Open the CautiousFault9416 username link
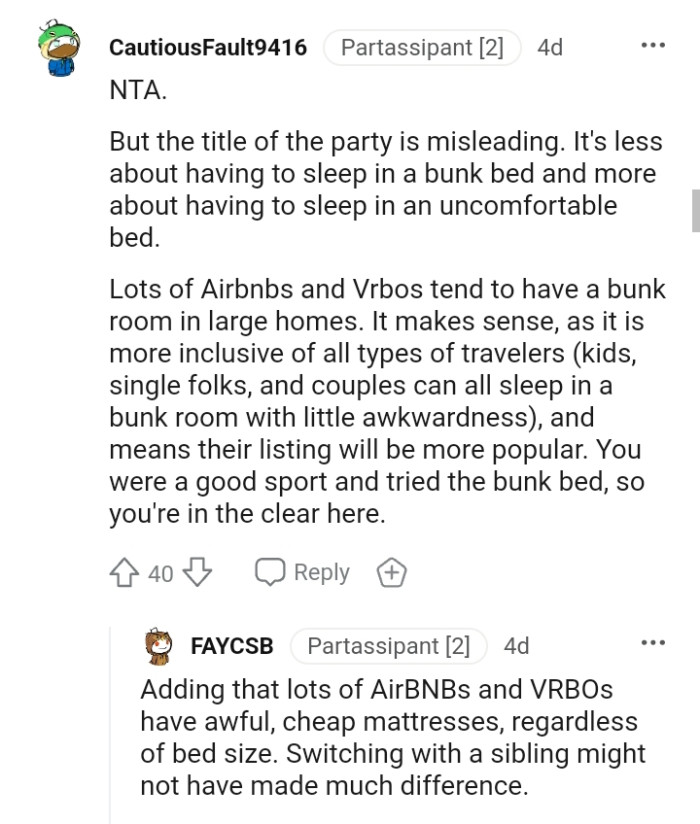The width and height of the screenshot is (700, 824). point(207,47)
